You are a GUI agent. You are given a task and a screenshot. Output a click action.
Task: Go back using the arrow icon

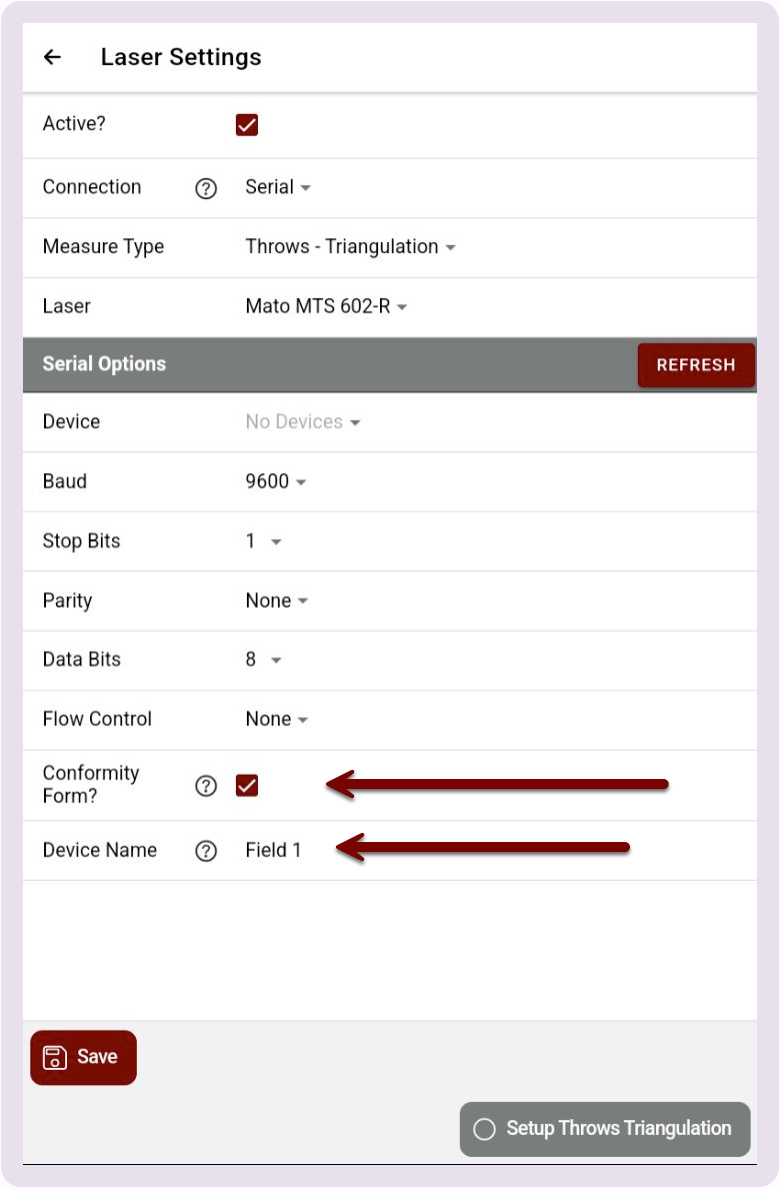click(x=52, y=57)
